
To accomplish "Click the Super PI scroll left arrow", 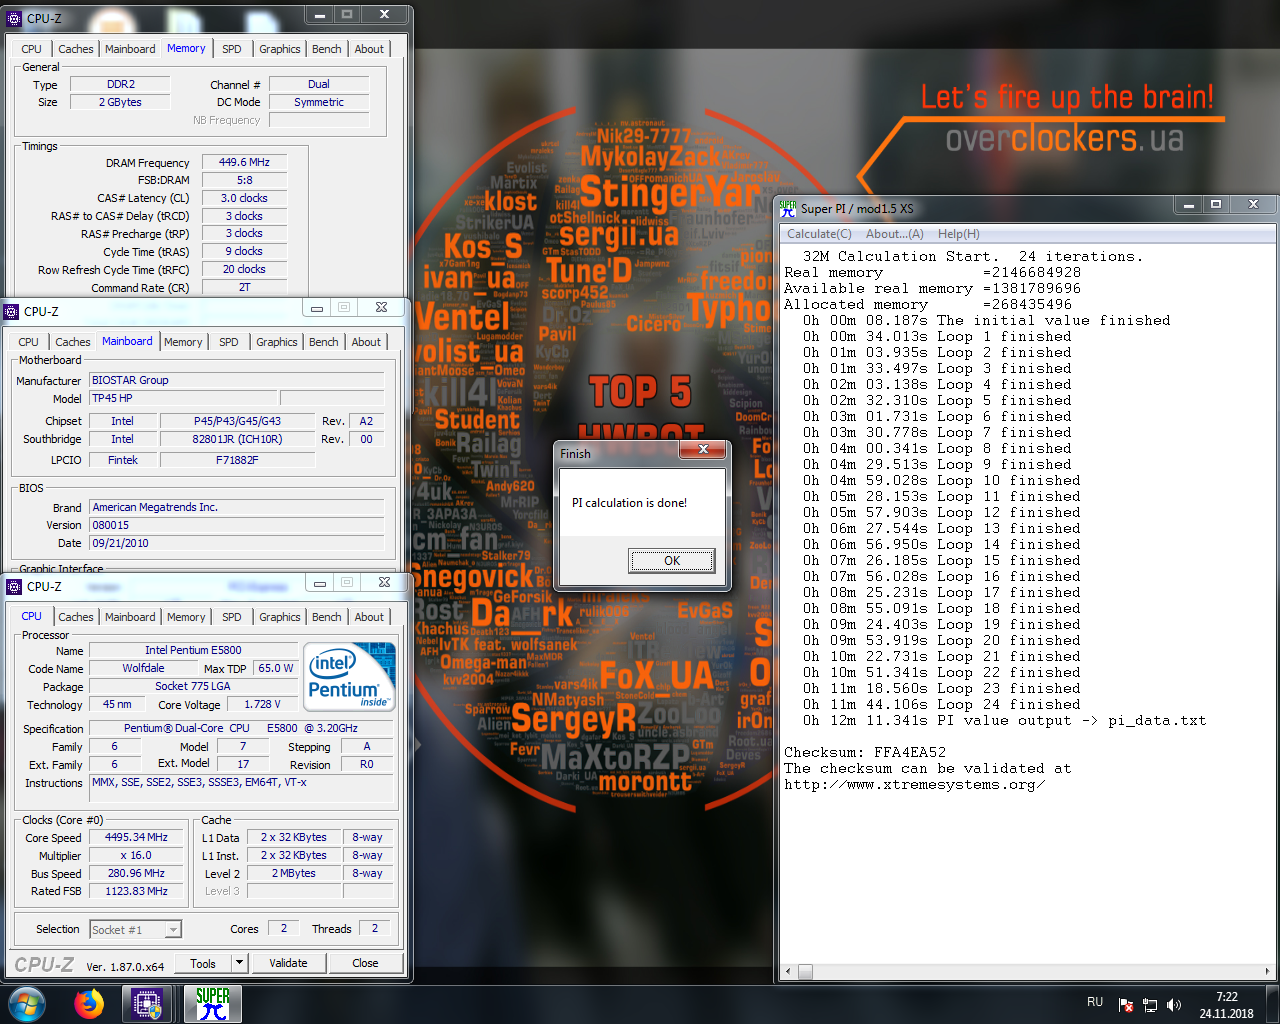I will tap(789, 971).
